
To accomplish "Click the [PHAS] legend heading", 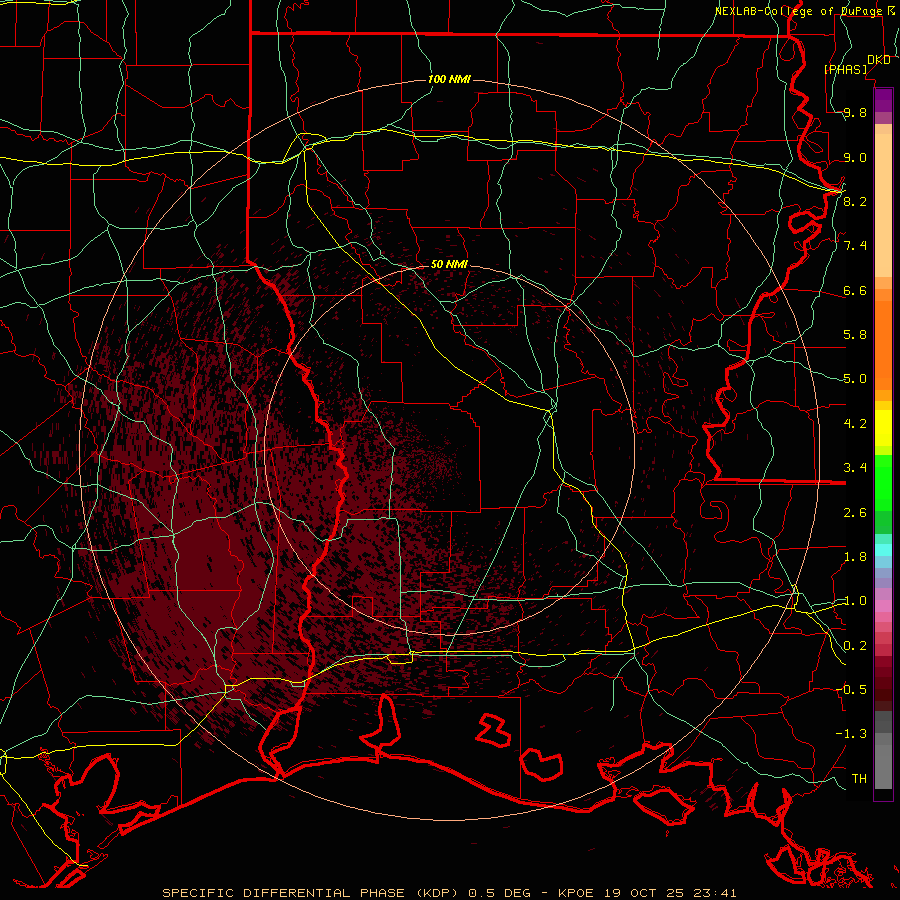I will pos(845,69).
